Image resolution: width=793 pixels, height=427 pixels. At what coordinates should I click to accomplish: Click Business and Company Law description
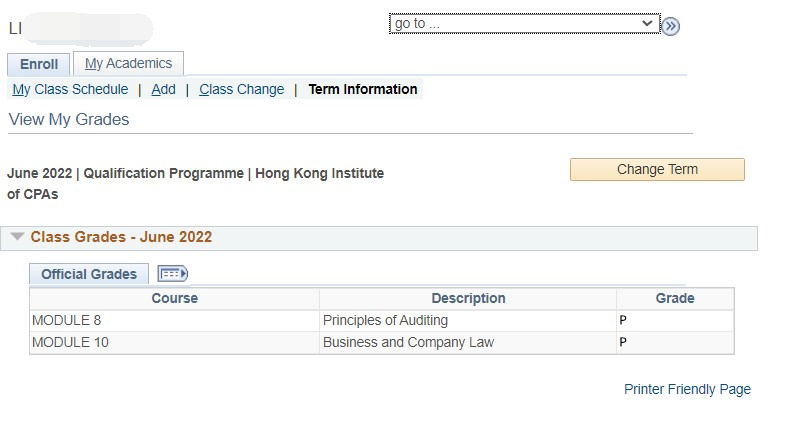coord(408,342)
